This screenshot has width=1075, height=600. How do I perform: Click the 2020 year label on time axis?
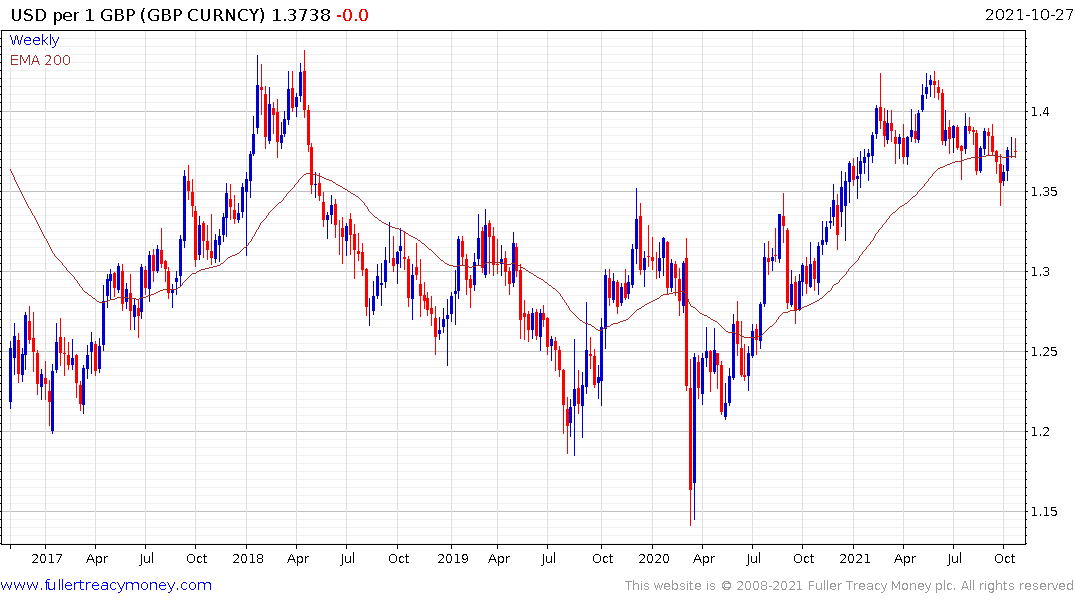point(653,558)
